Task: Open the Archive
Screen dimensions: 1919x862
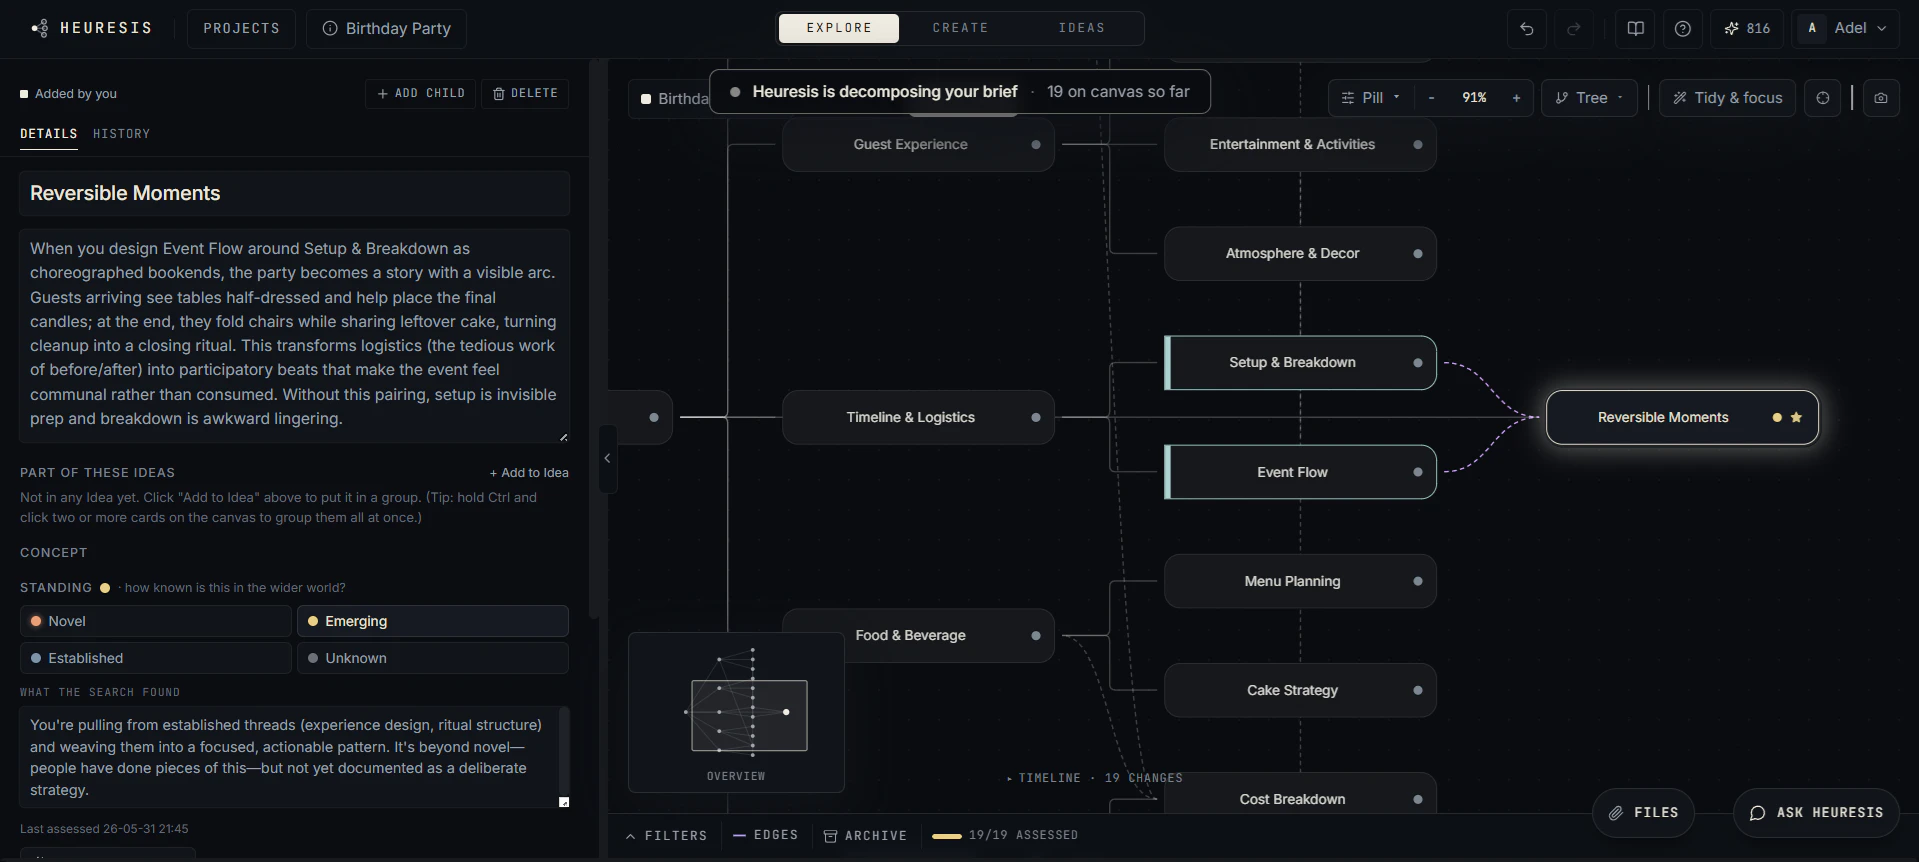Action: [865, 836]
